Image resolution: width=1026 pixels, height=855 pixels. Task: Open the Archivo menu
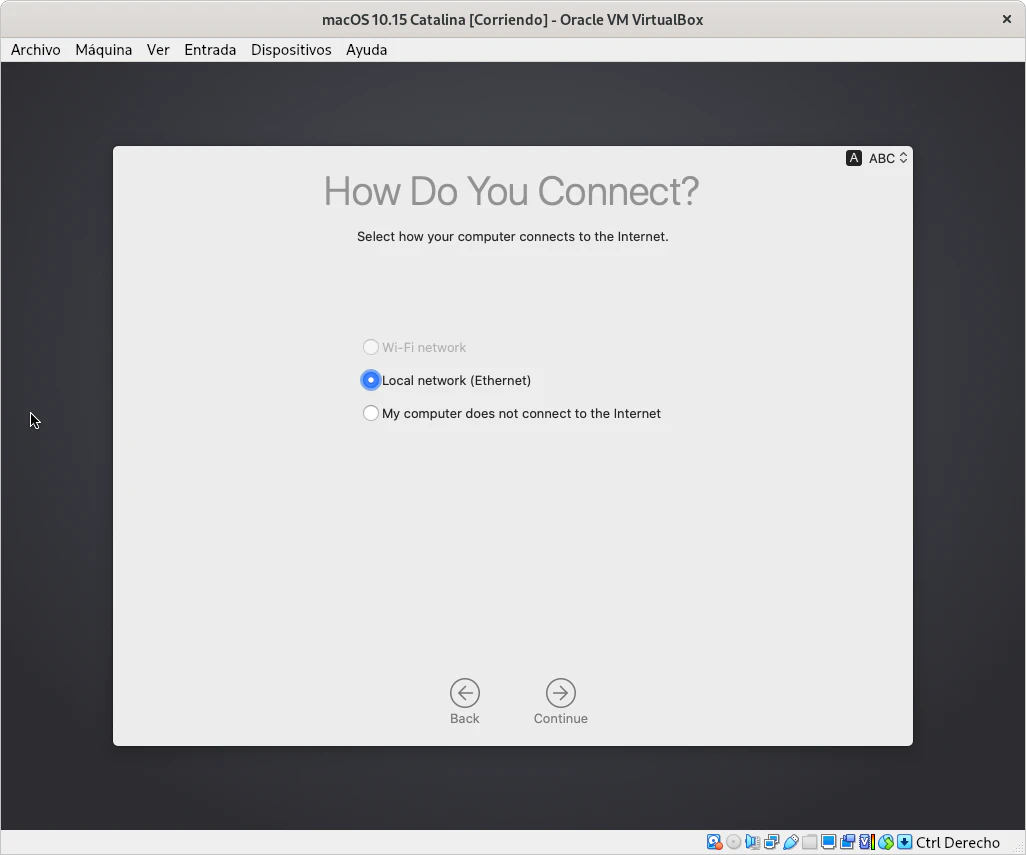point(36,49)
